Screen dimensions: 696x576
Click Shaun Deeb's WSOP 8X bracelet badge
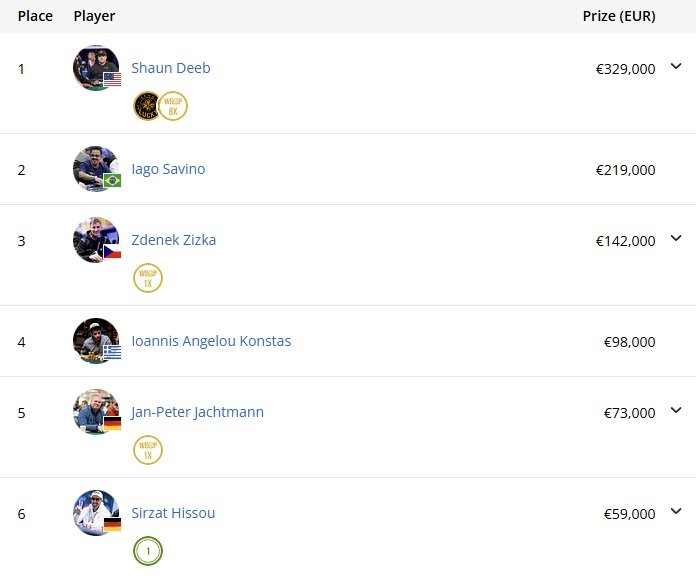tap(174, 106)
